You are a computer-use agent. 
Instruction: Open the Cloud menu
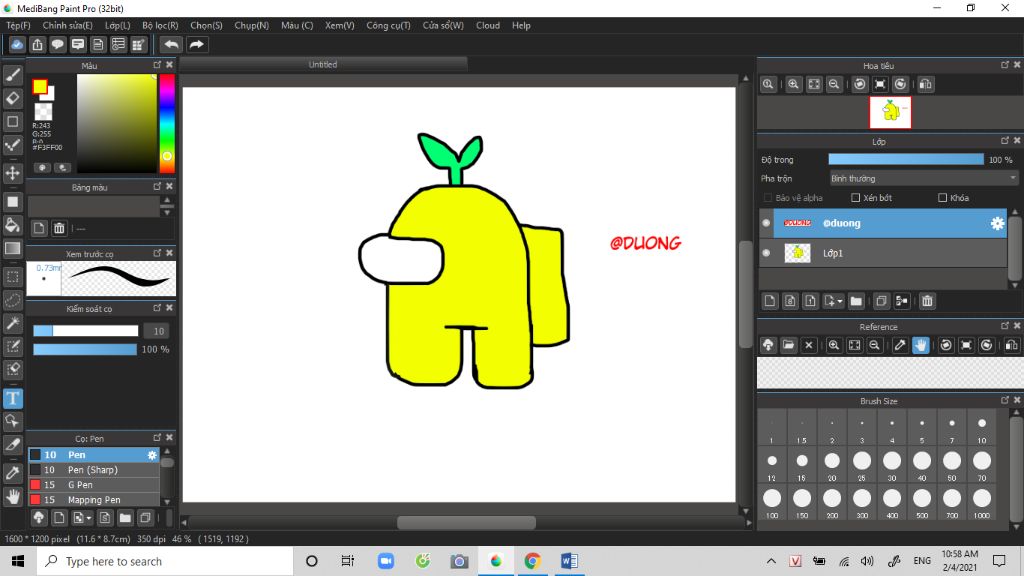pos(487,25)
